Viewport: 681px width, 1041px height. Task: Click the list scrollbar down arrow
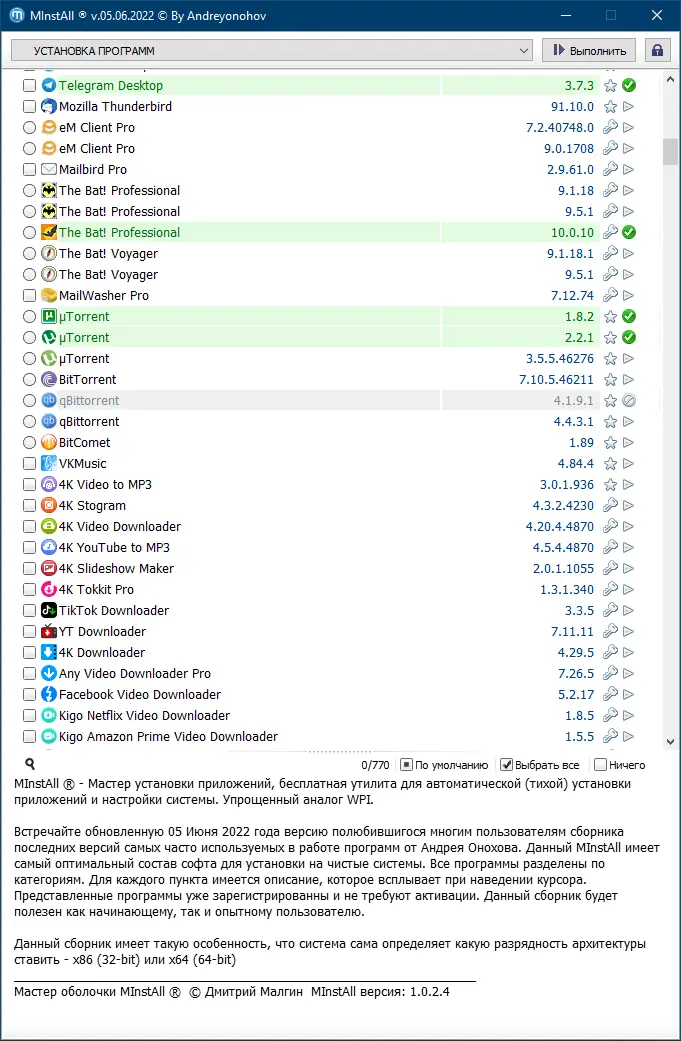670,742
